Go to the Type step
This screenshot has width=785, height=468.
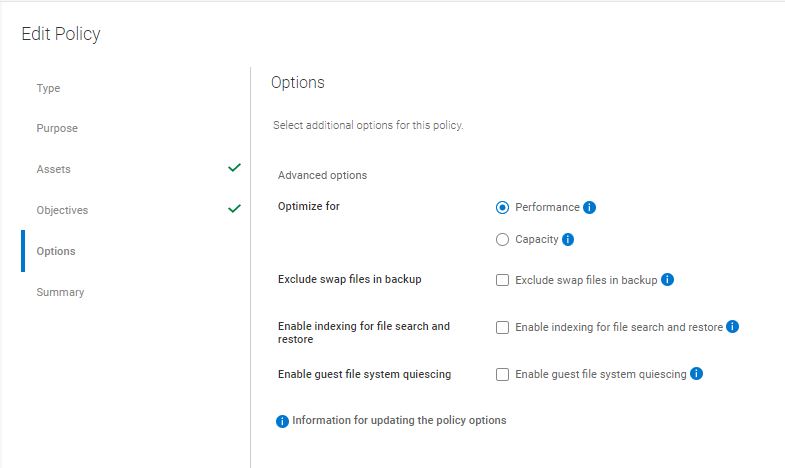49,88
